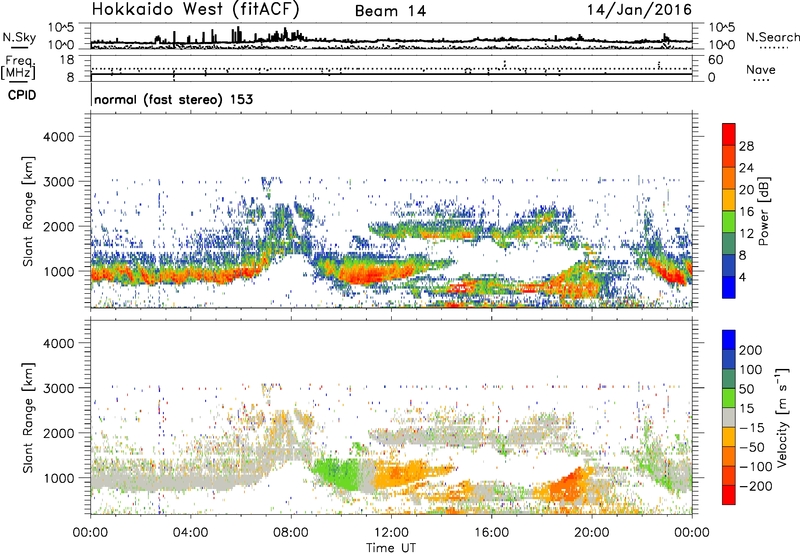Click '3000' on the velocity panel range axis
The image size is (800, 554).
(59, 388)
